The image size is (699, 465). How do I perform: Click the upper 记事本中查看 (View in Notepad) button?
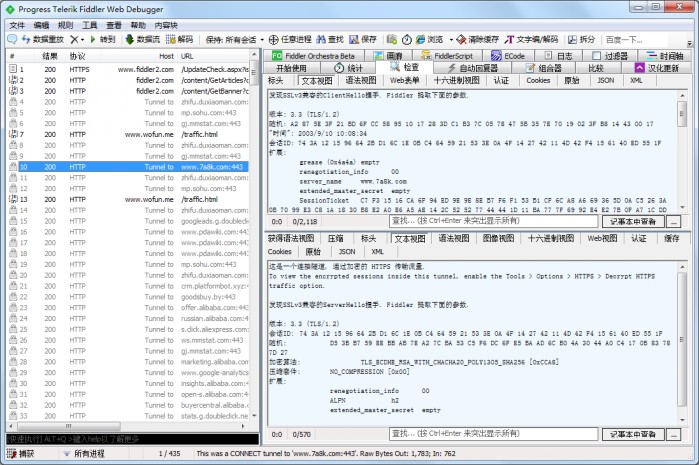coord(633,222)
